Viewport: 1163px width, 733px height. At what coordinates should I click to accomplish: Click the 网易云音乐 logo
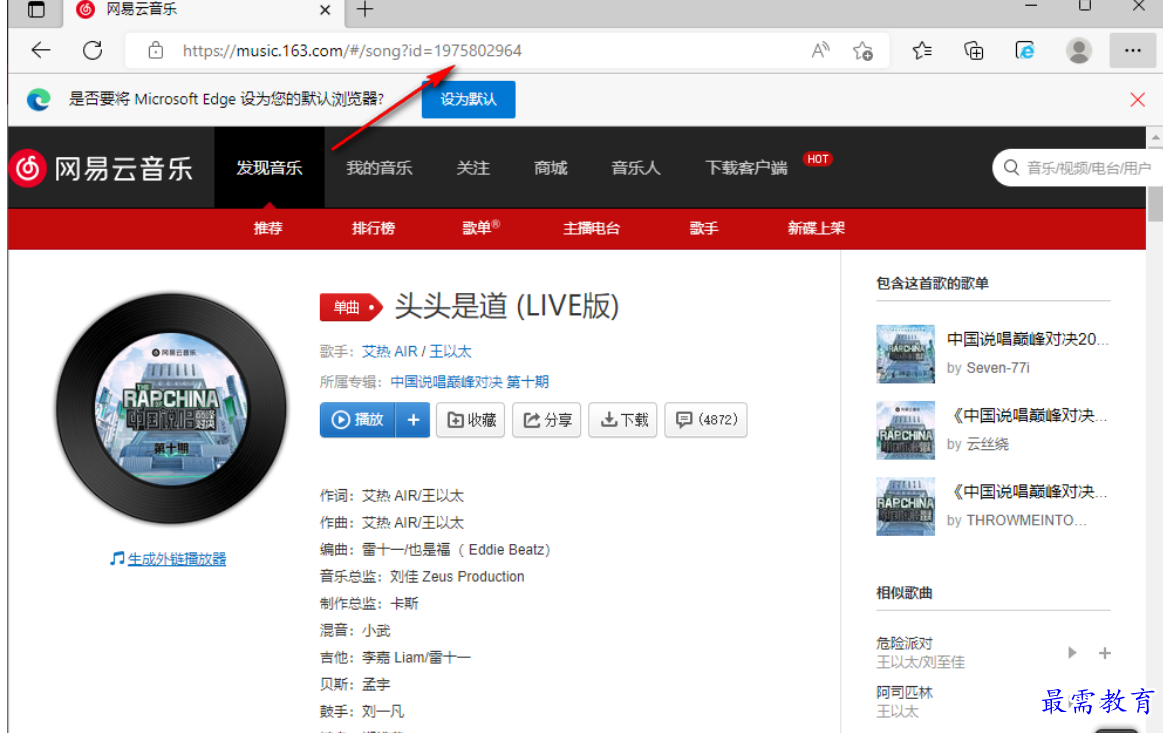click(102, 168)
